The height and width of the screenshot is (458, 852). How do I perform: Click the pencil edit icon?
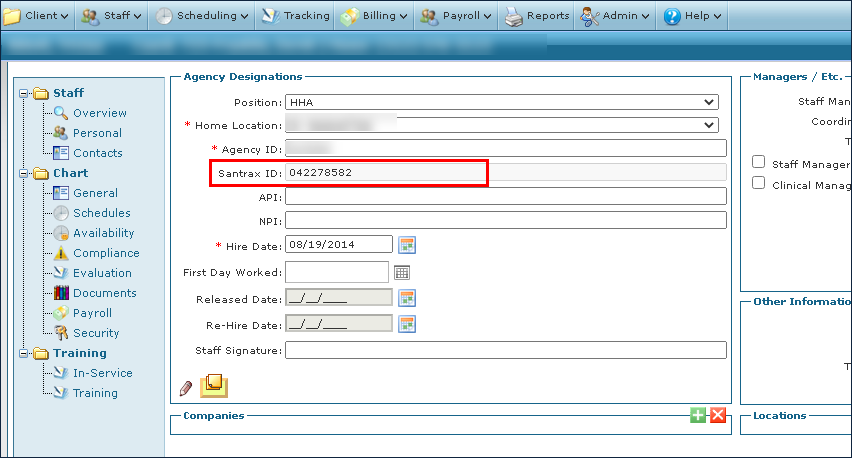185,388
